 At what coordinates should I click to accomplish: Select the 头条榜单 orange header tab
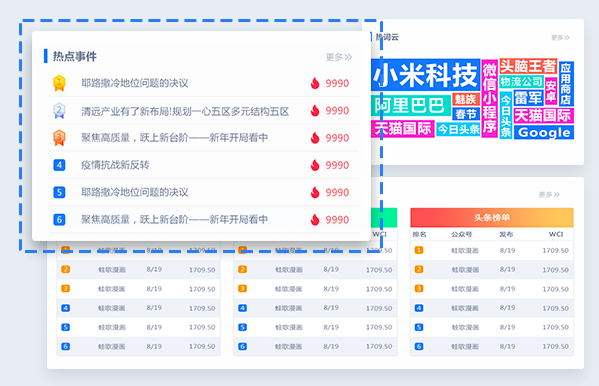[492, 217]
